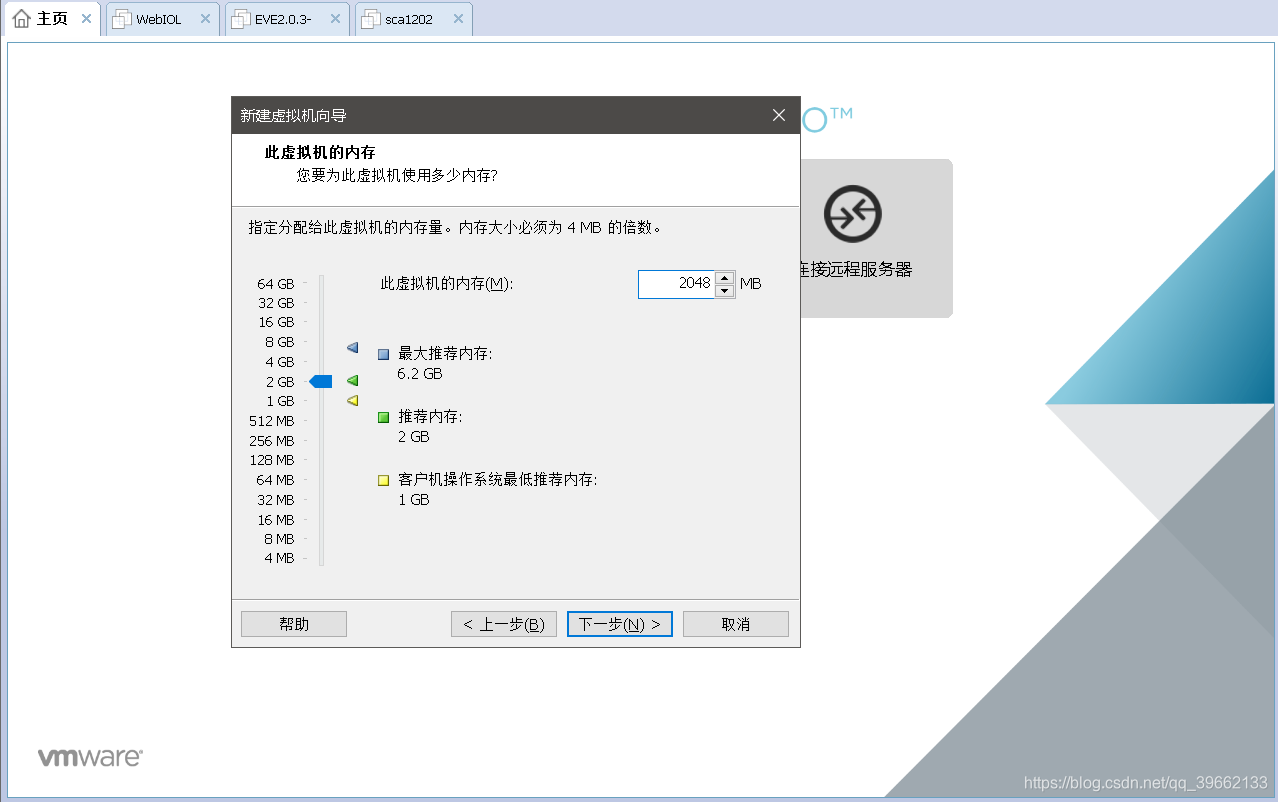Click the green 推荐内存 legend square

pos(383,417)
